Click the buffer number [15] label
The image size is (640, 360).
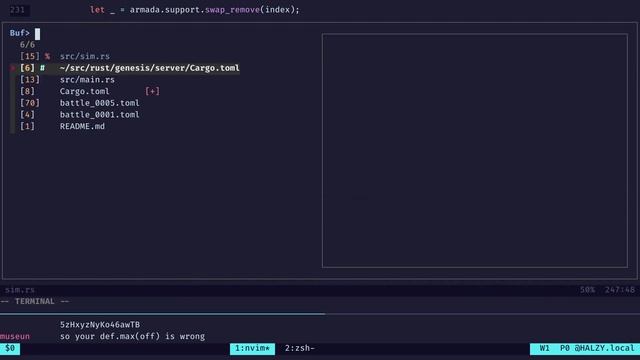point(30,56)
